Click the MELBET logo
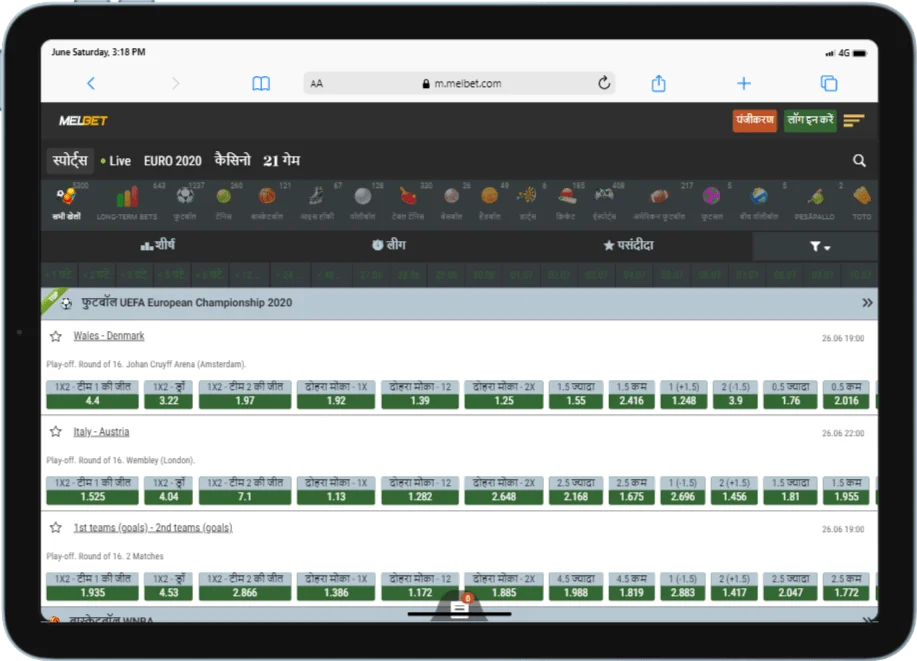The image size is (917, 661). coord(83,121)
